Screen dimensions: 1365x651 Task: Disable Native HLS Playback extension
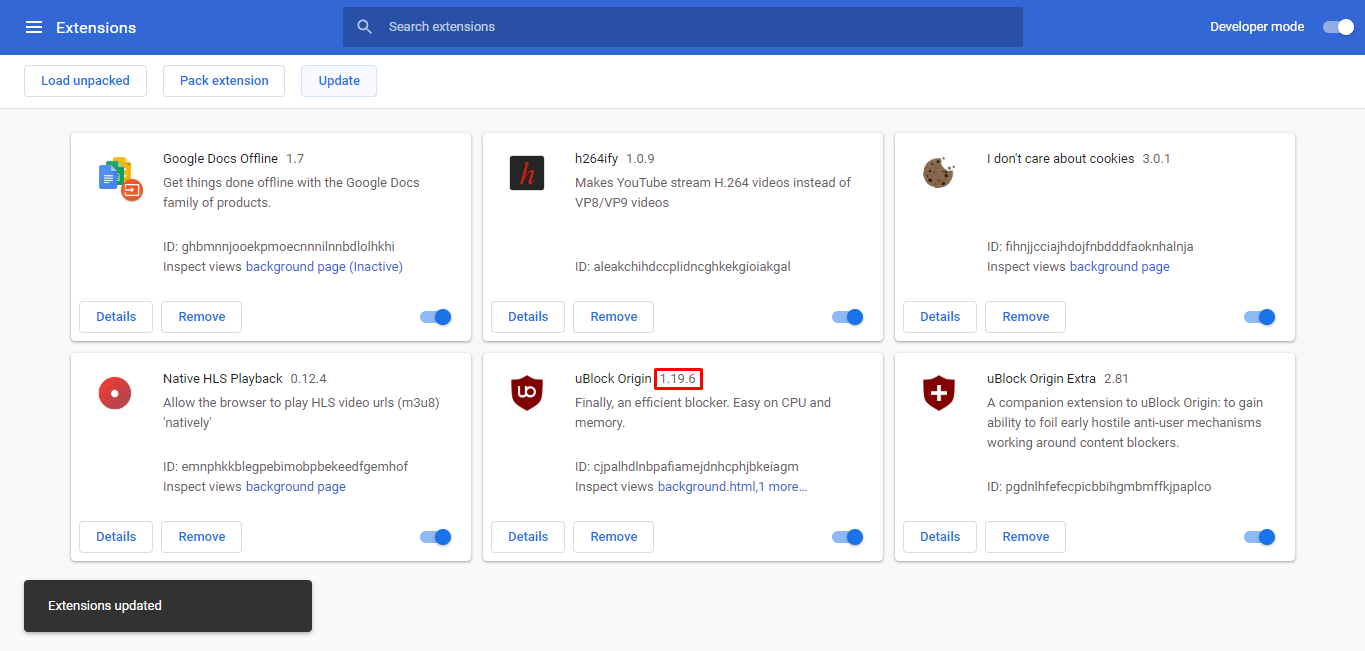click(x=436, y=537)
